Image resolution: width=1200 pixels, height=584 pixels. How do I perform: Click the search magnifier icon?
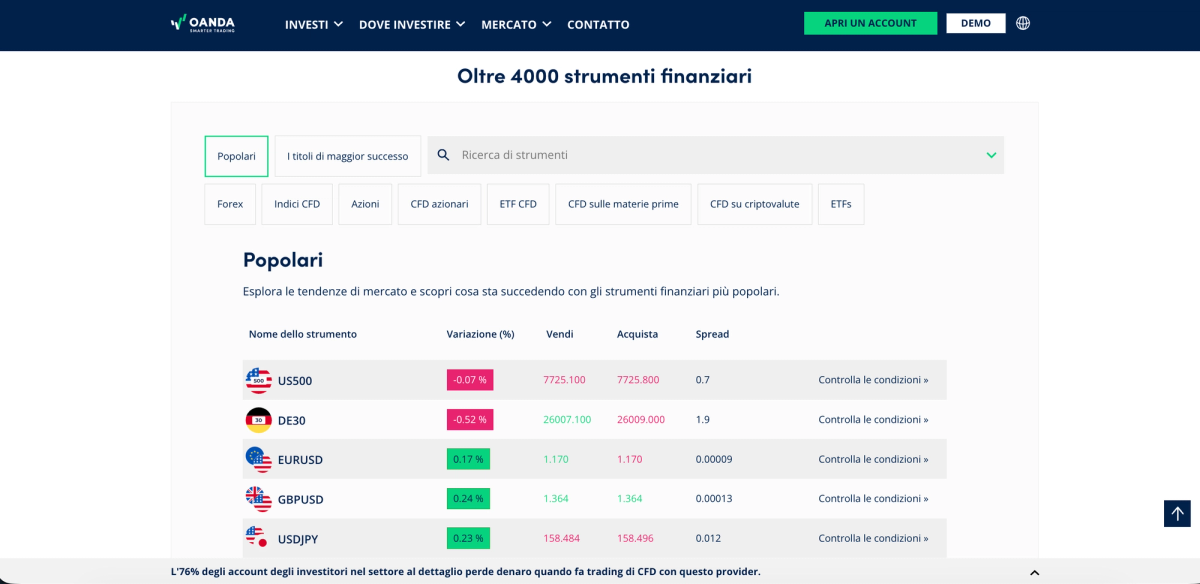click(444, 155)
